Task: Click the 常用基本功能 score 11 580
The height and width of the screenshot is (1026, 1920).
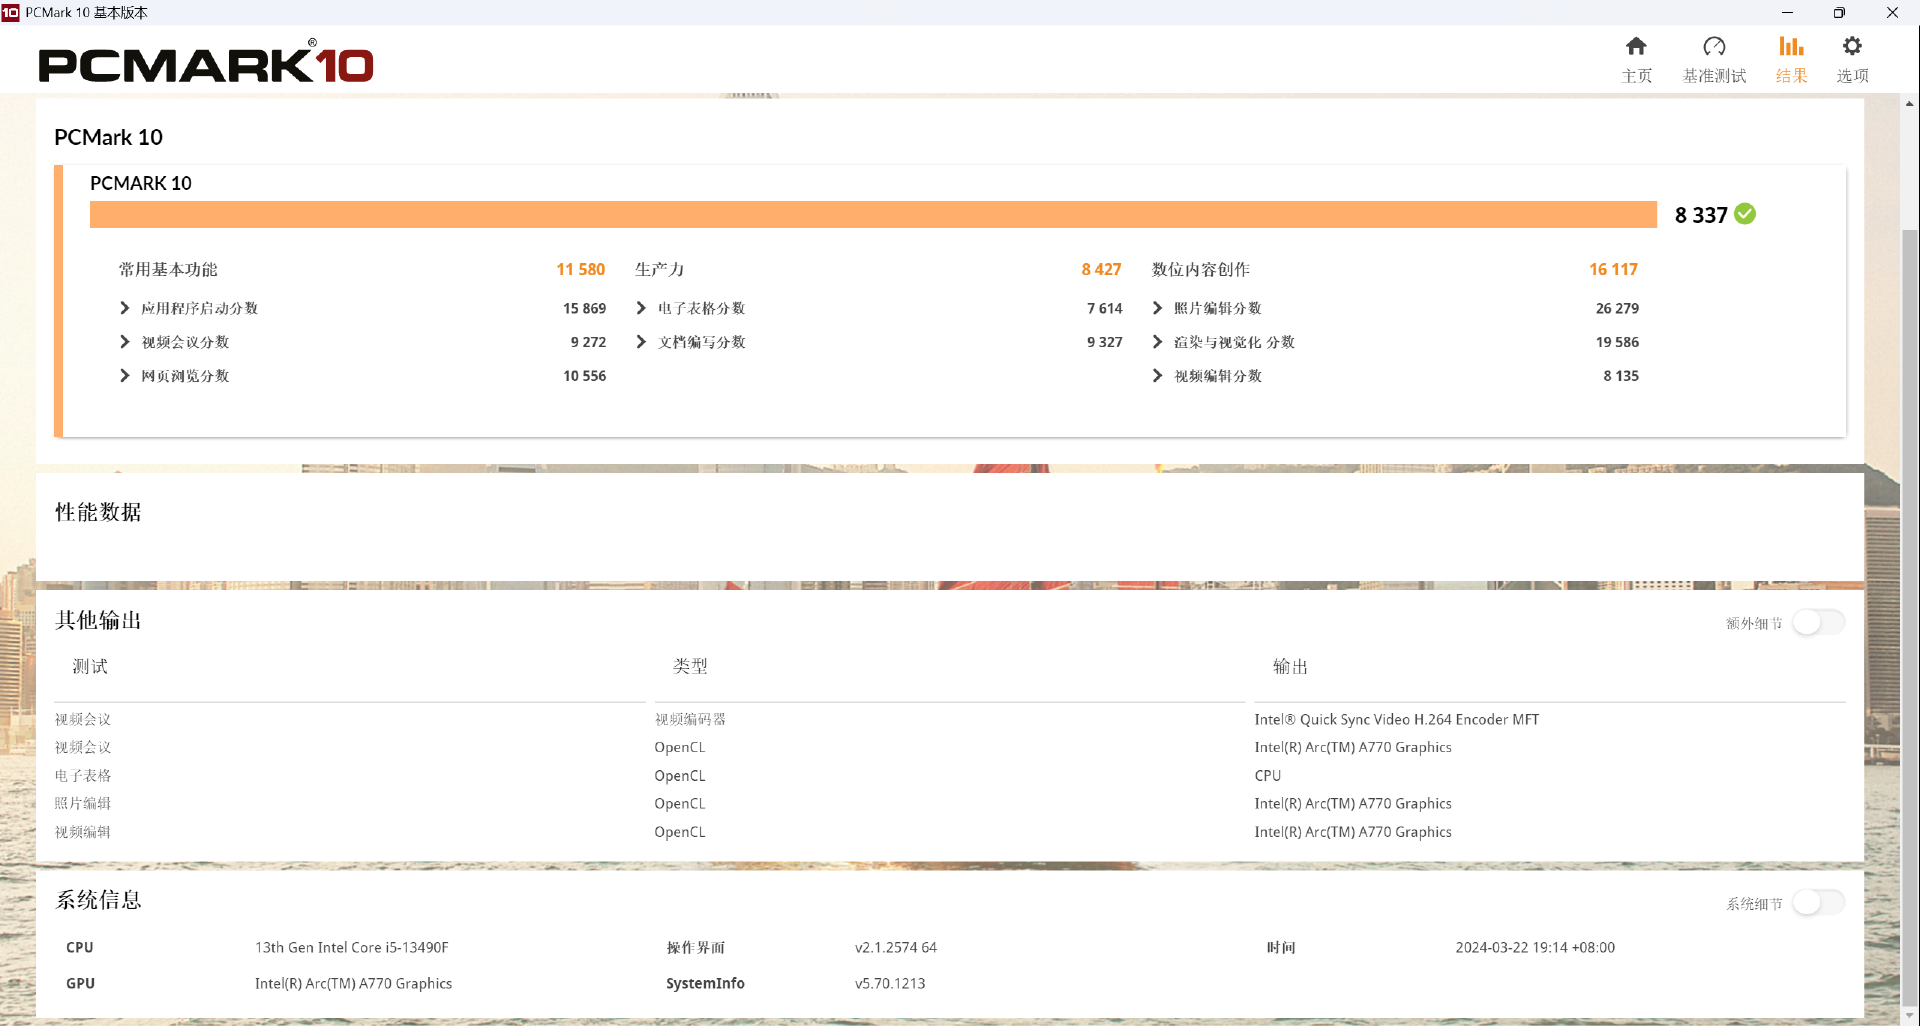Action: (x=581, y=269)
